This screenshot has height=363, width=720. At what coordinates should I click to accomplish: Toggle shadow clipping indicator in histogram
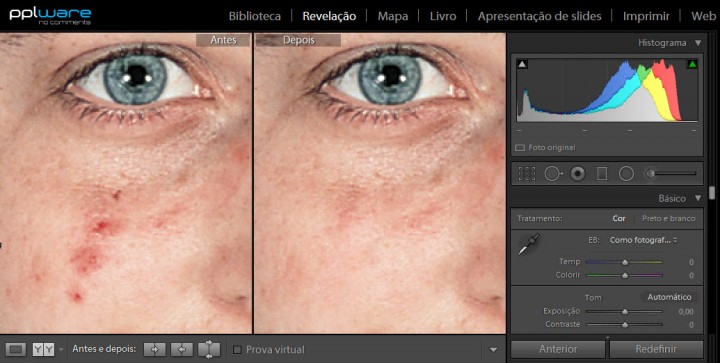(522, 64)
